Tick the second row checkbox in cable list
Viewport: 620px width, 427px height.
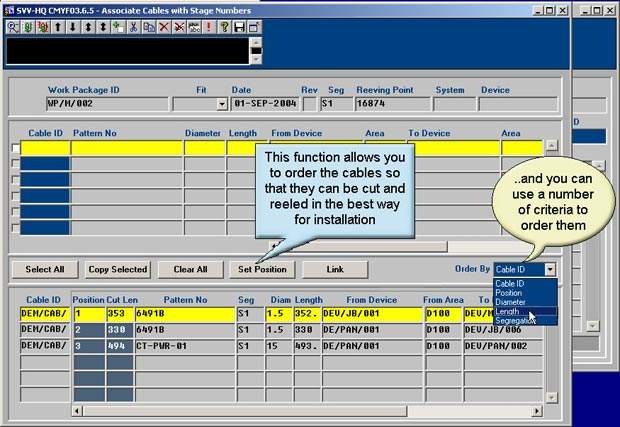coord(15,164)
